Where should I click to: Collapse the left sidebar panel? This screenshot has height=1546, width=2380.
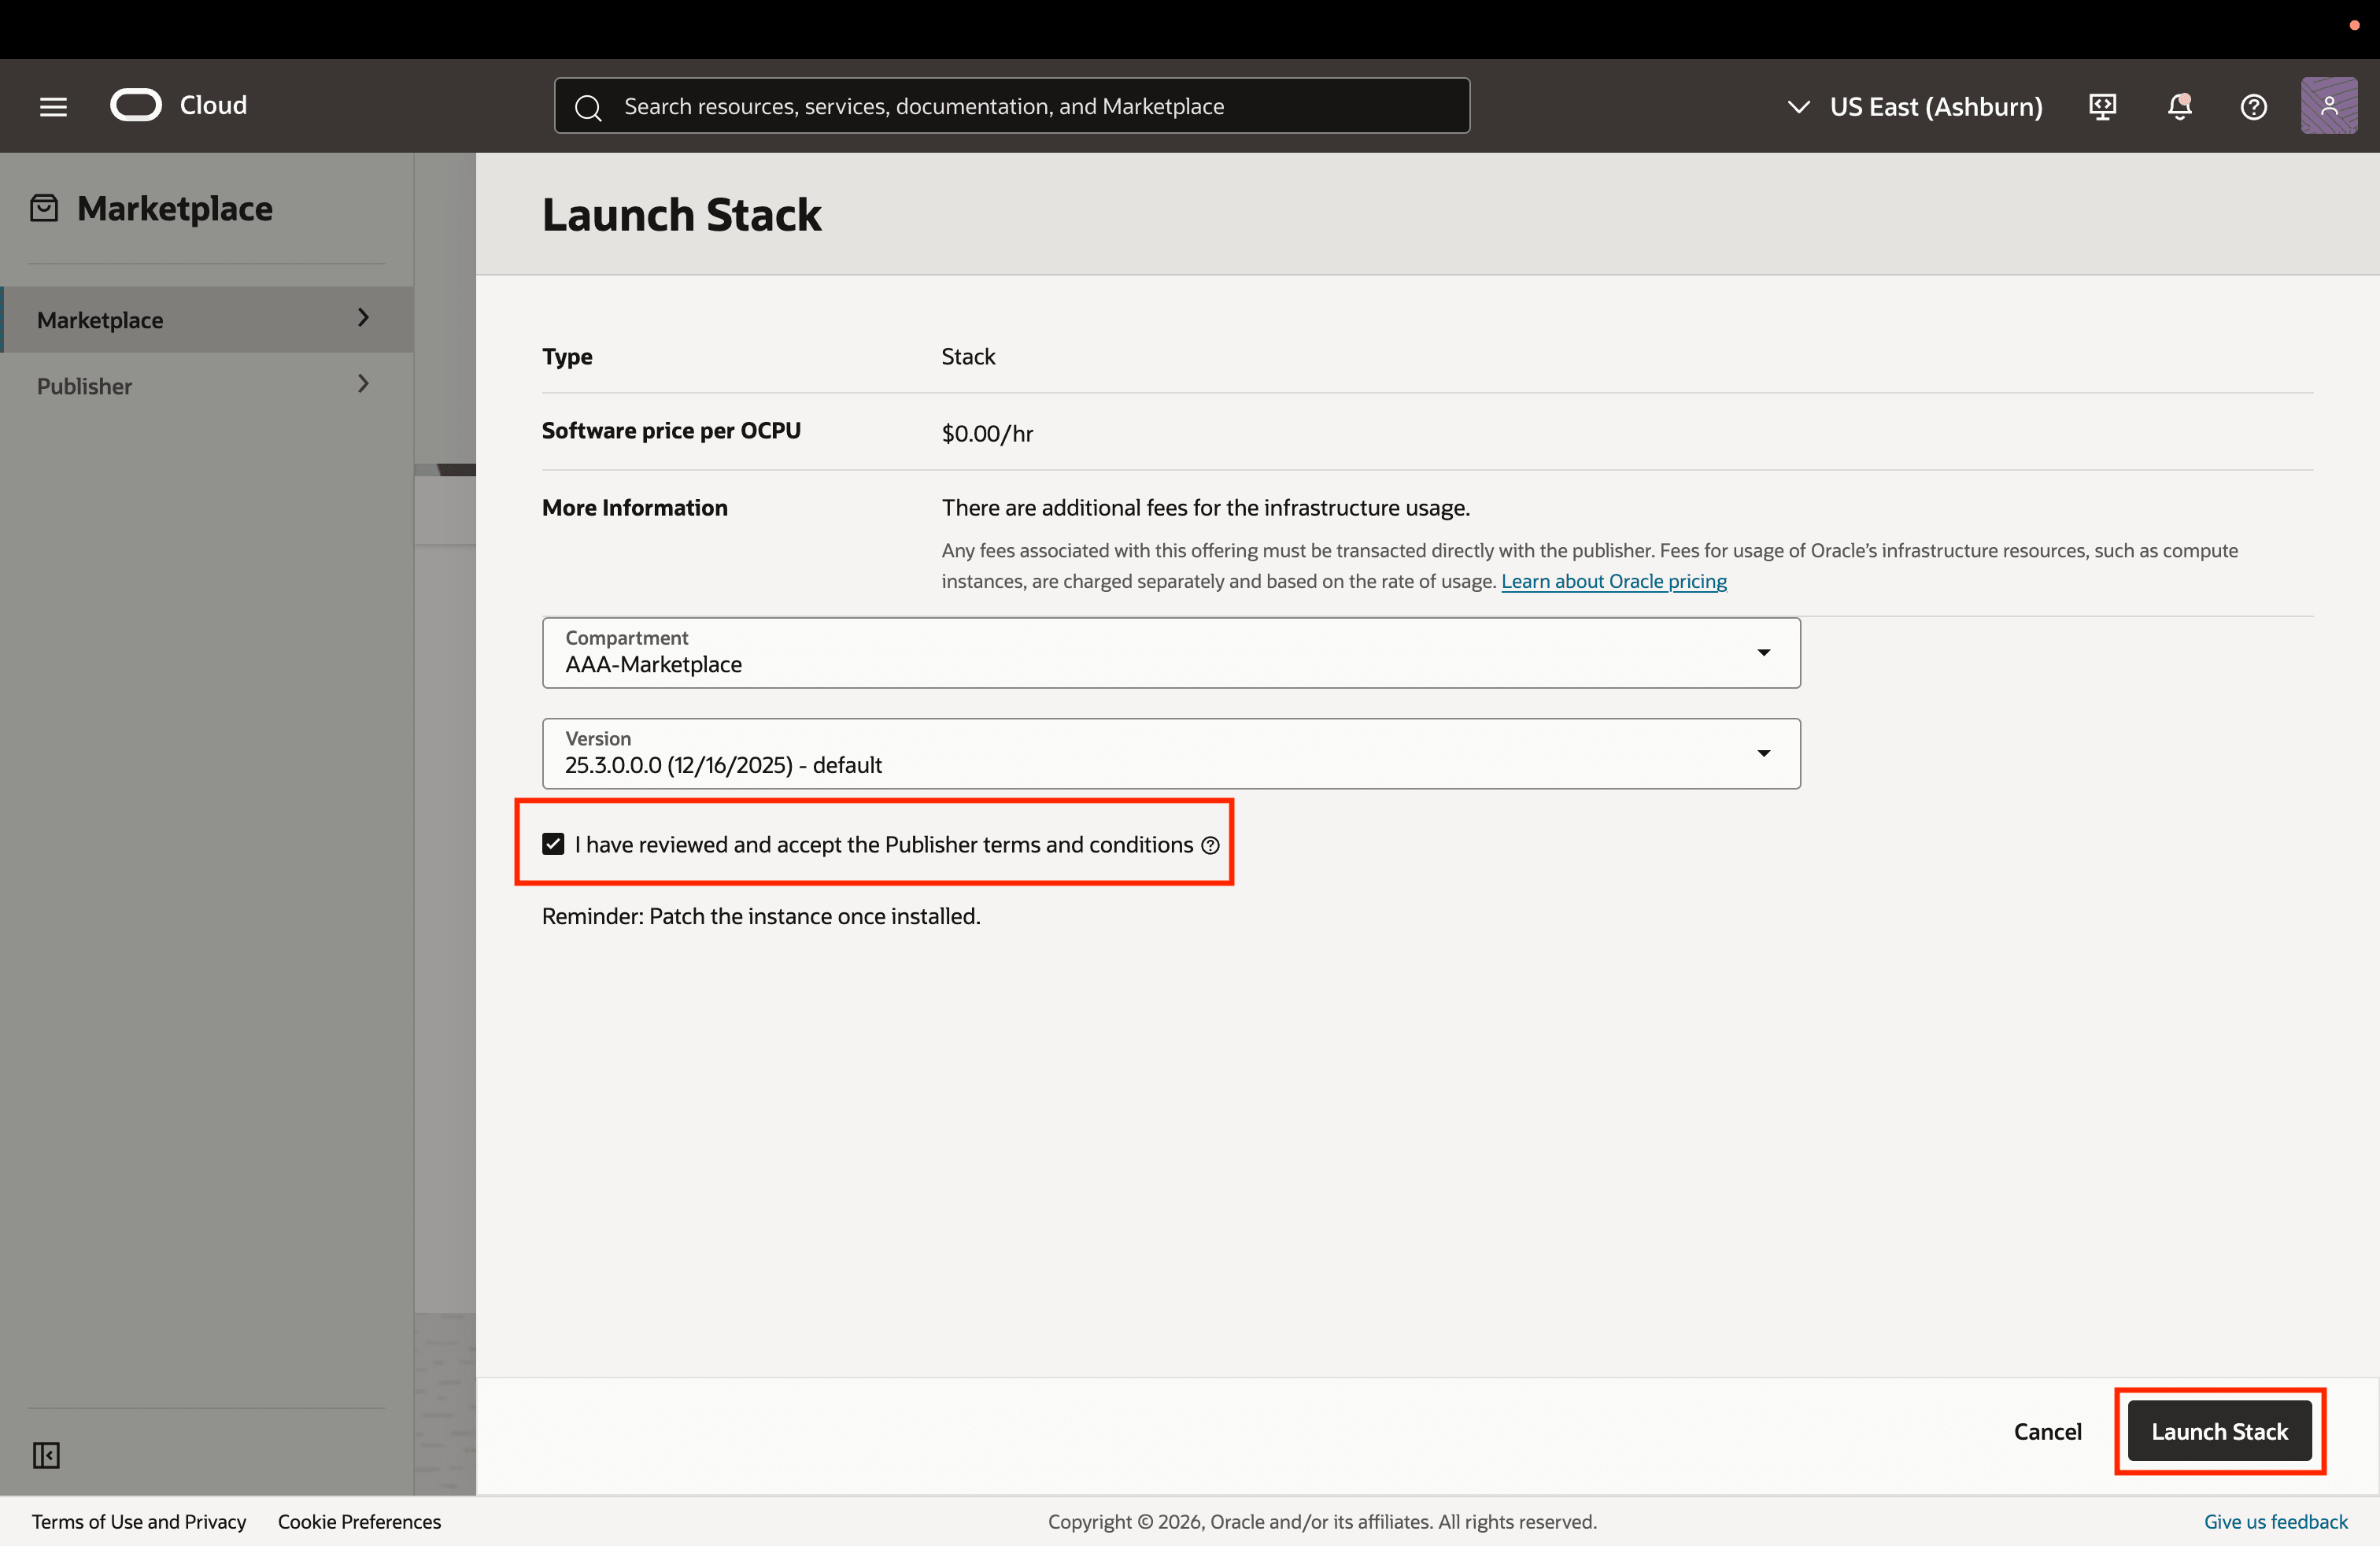[44, 1455]
